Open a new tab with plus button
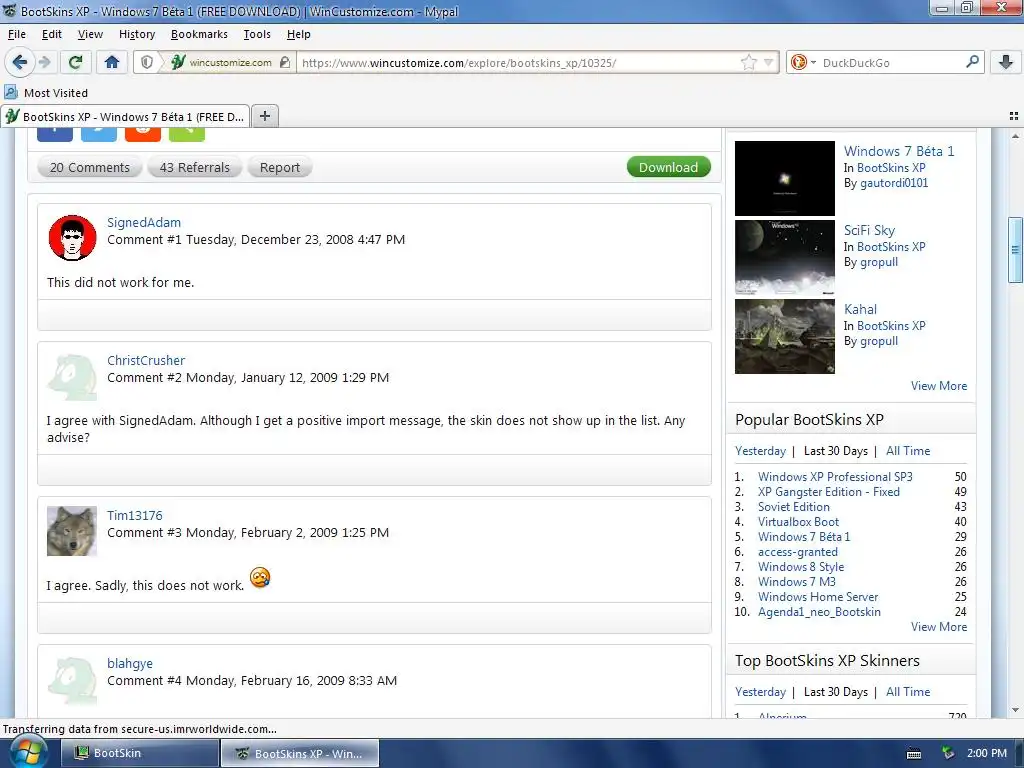 click(264, 116)
